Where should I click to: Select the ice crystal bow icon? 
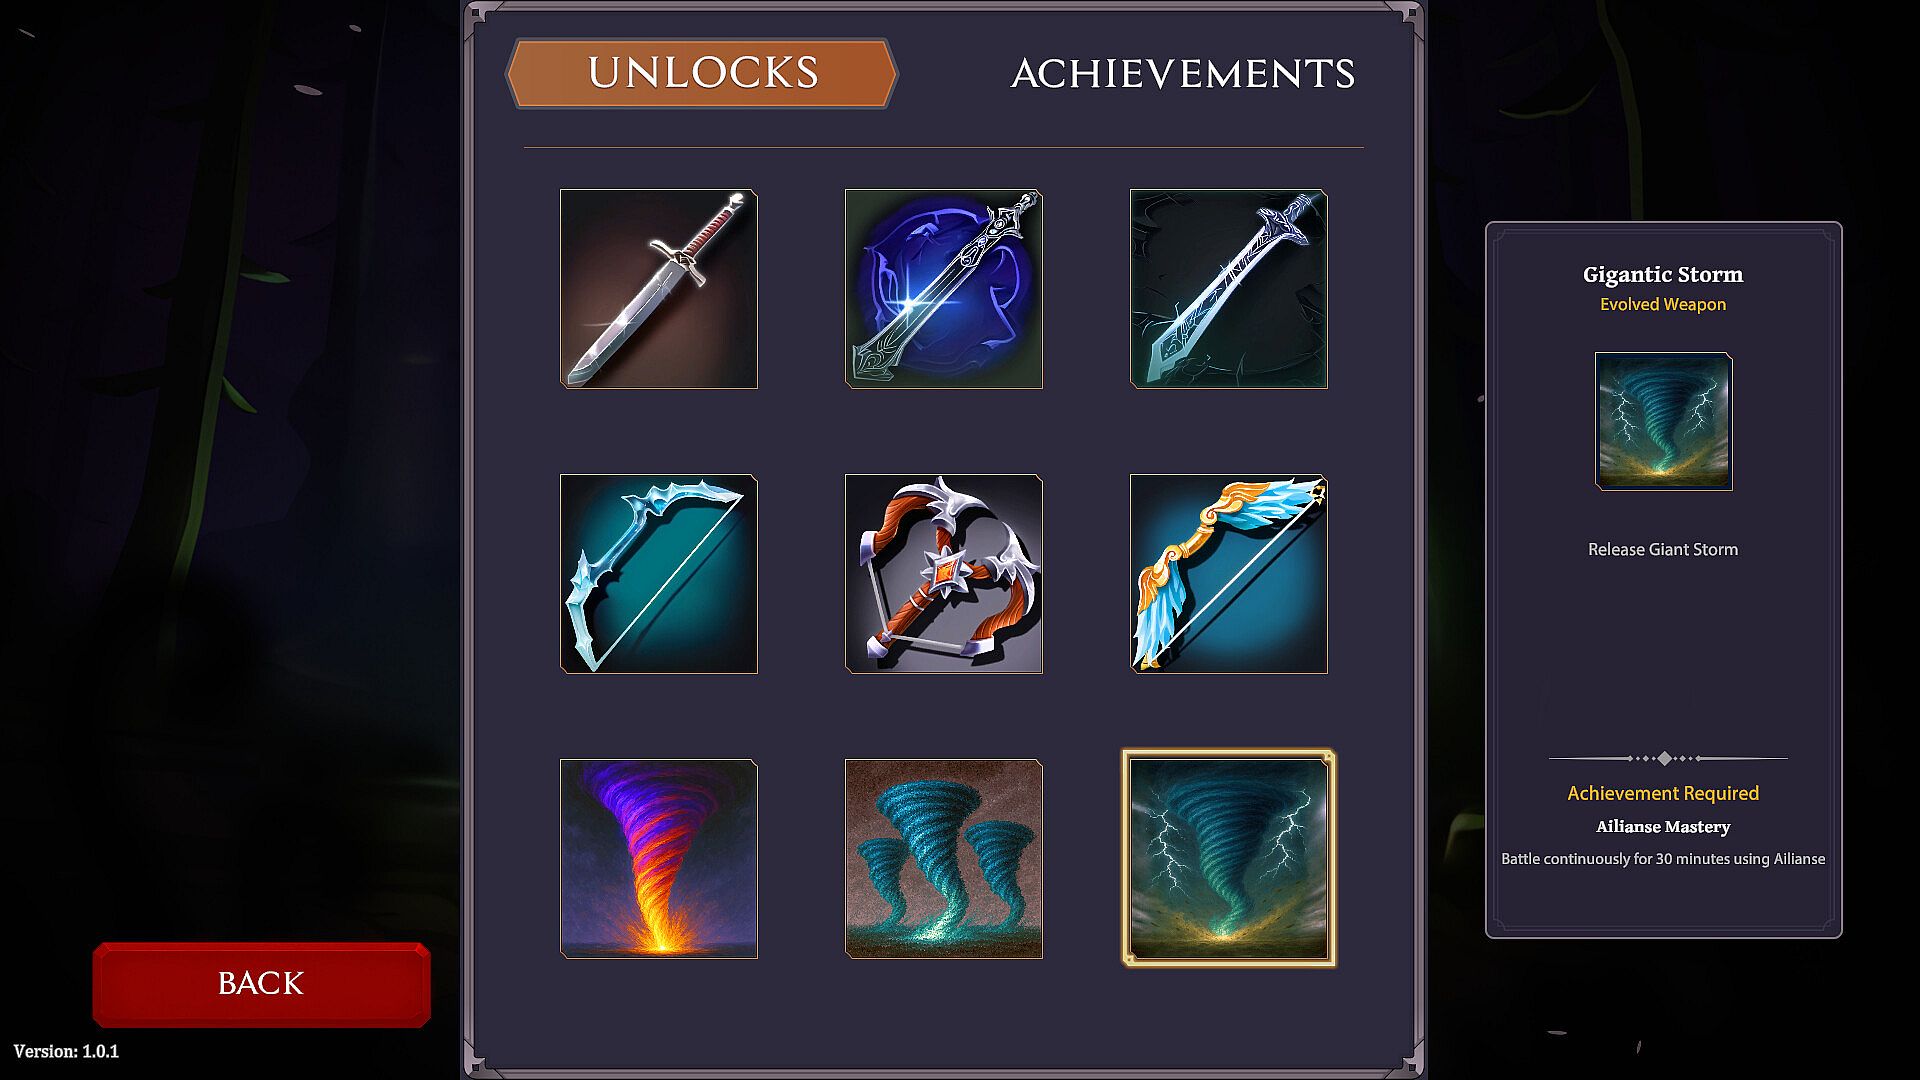[x=659, y=574]
